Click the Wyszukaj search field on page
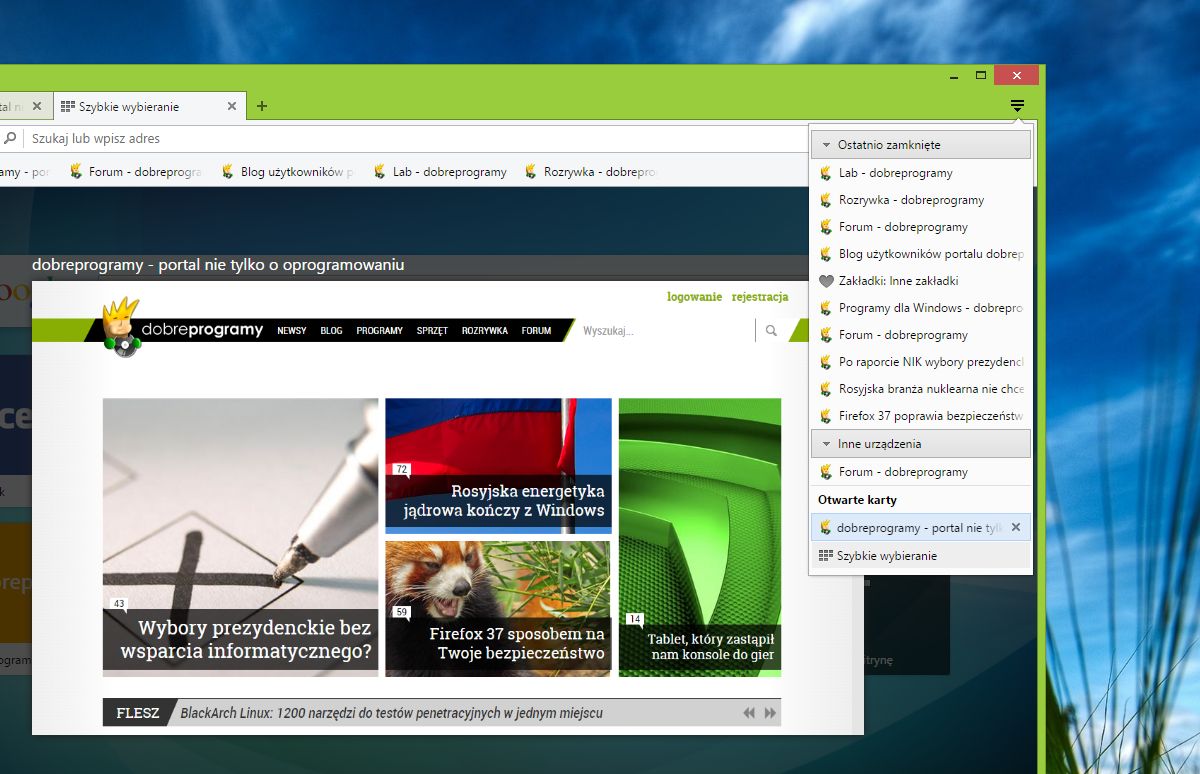 point(665,331)
